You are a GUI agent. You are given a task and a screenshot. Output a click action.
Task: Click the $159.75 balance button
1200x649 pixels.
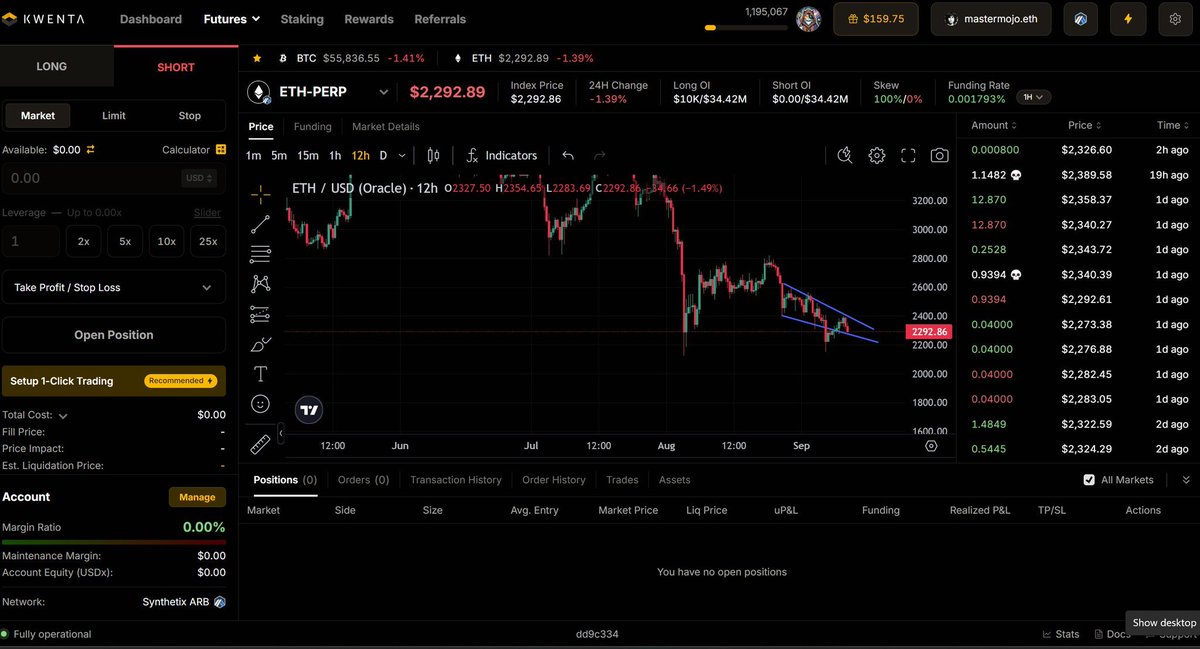coord(876,19)
